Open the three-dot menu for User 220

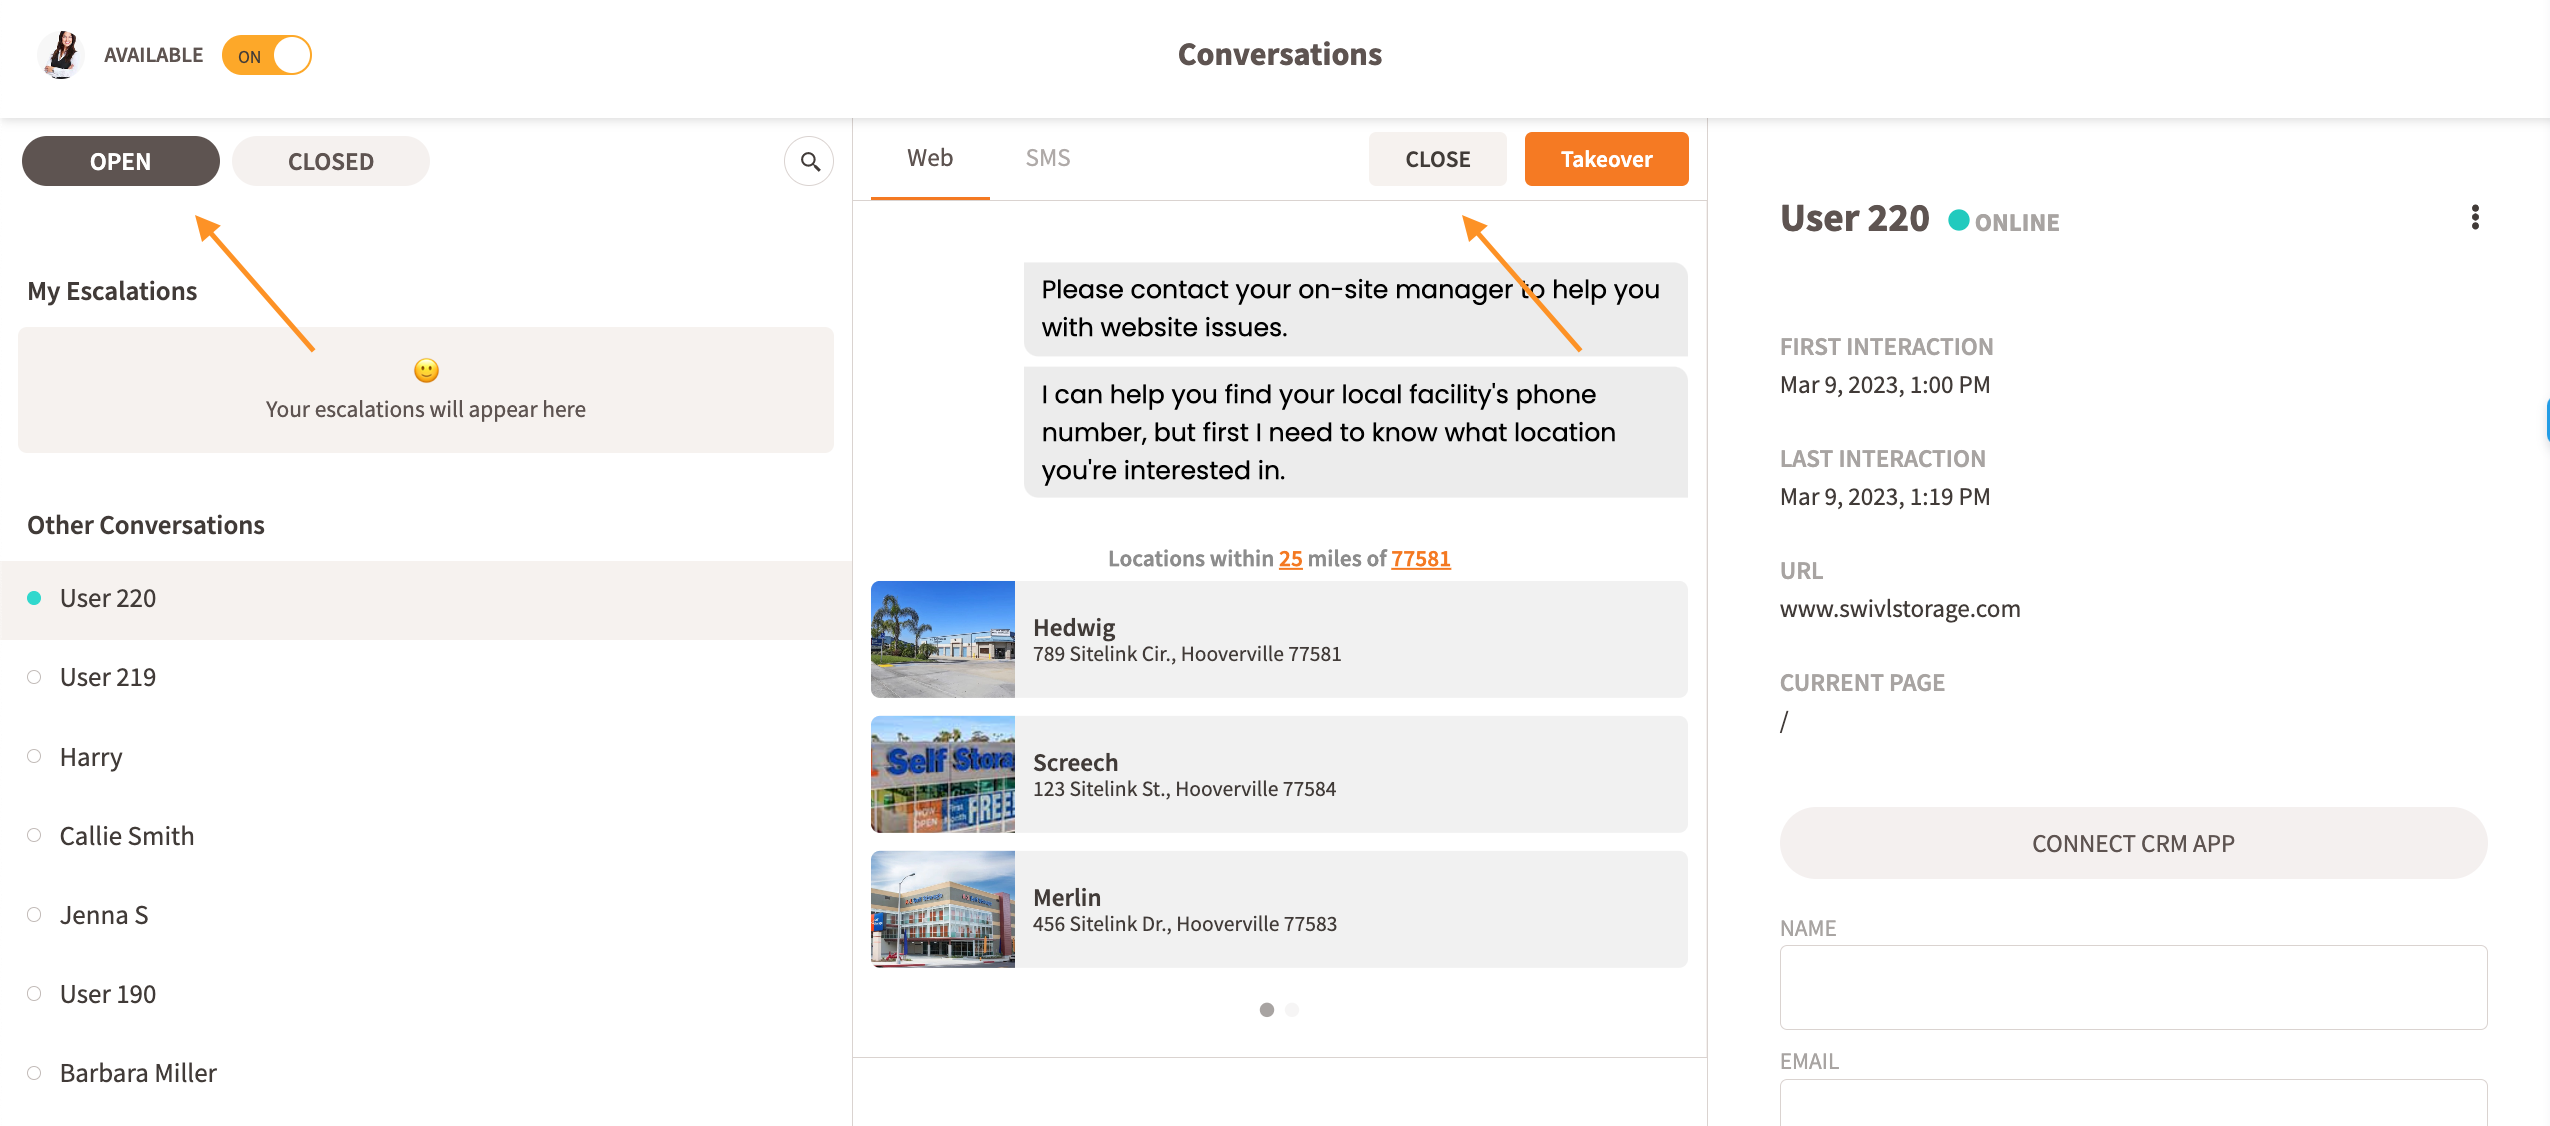tap(2475, 218)
